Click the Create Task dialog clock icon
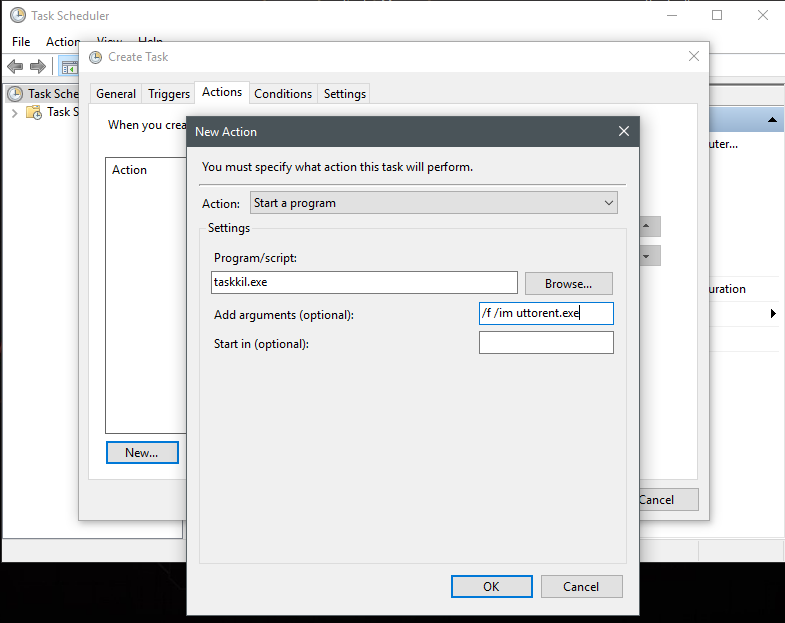The height and width of the screenshot is (623, 785). coord(95,58)
